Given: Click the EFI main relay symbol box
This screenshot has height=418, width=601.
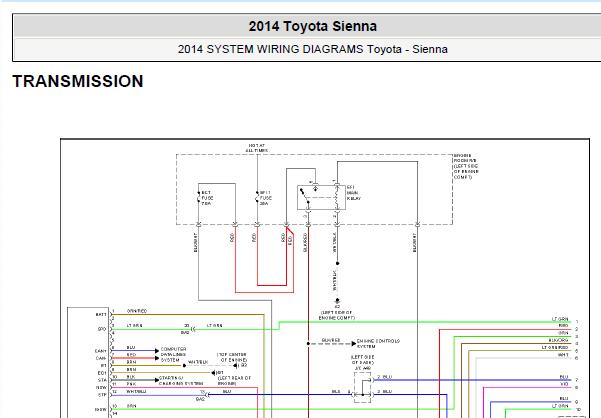Looking at the screenshot, I should (x=321, y=197).
